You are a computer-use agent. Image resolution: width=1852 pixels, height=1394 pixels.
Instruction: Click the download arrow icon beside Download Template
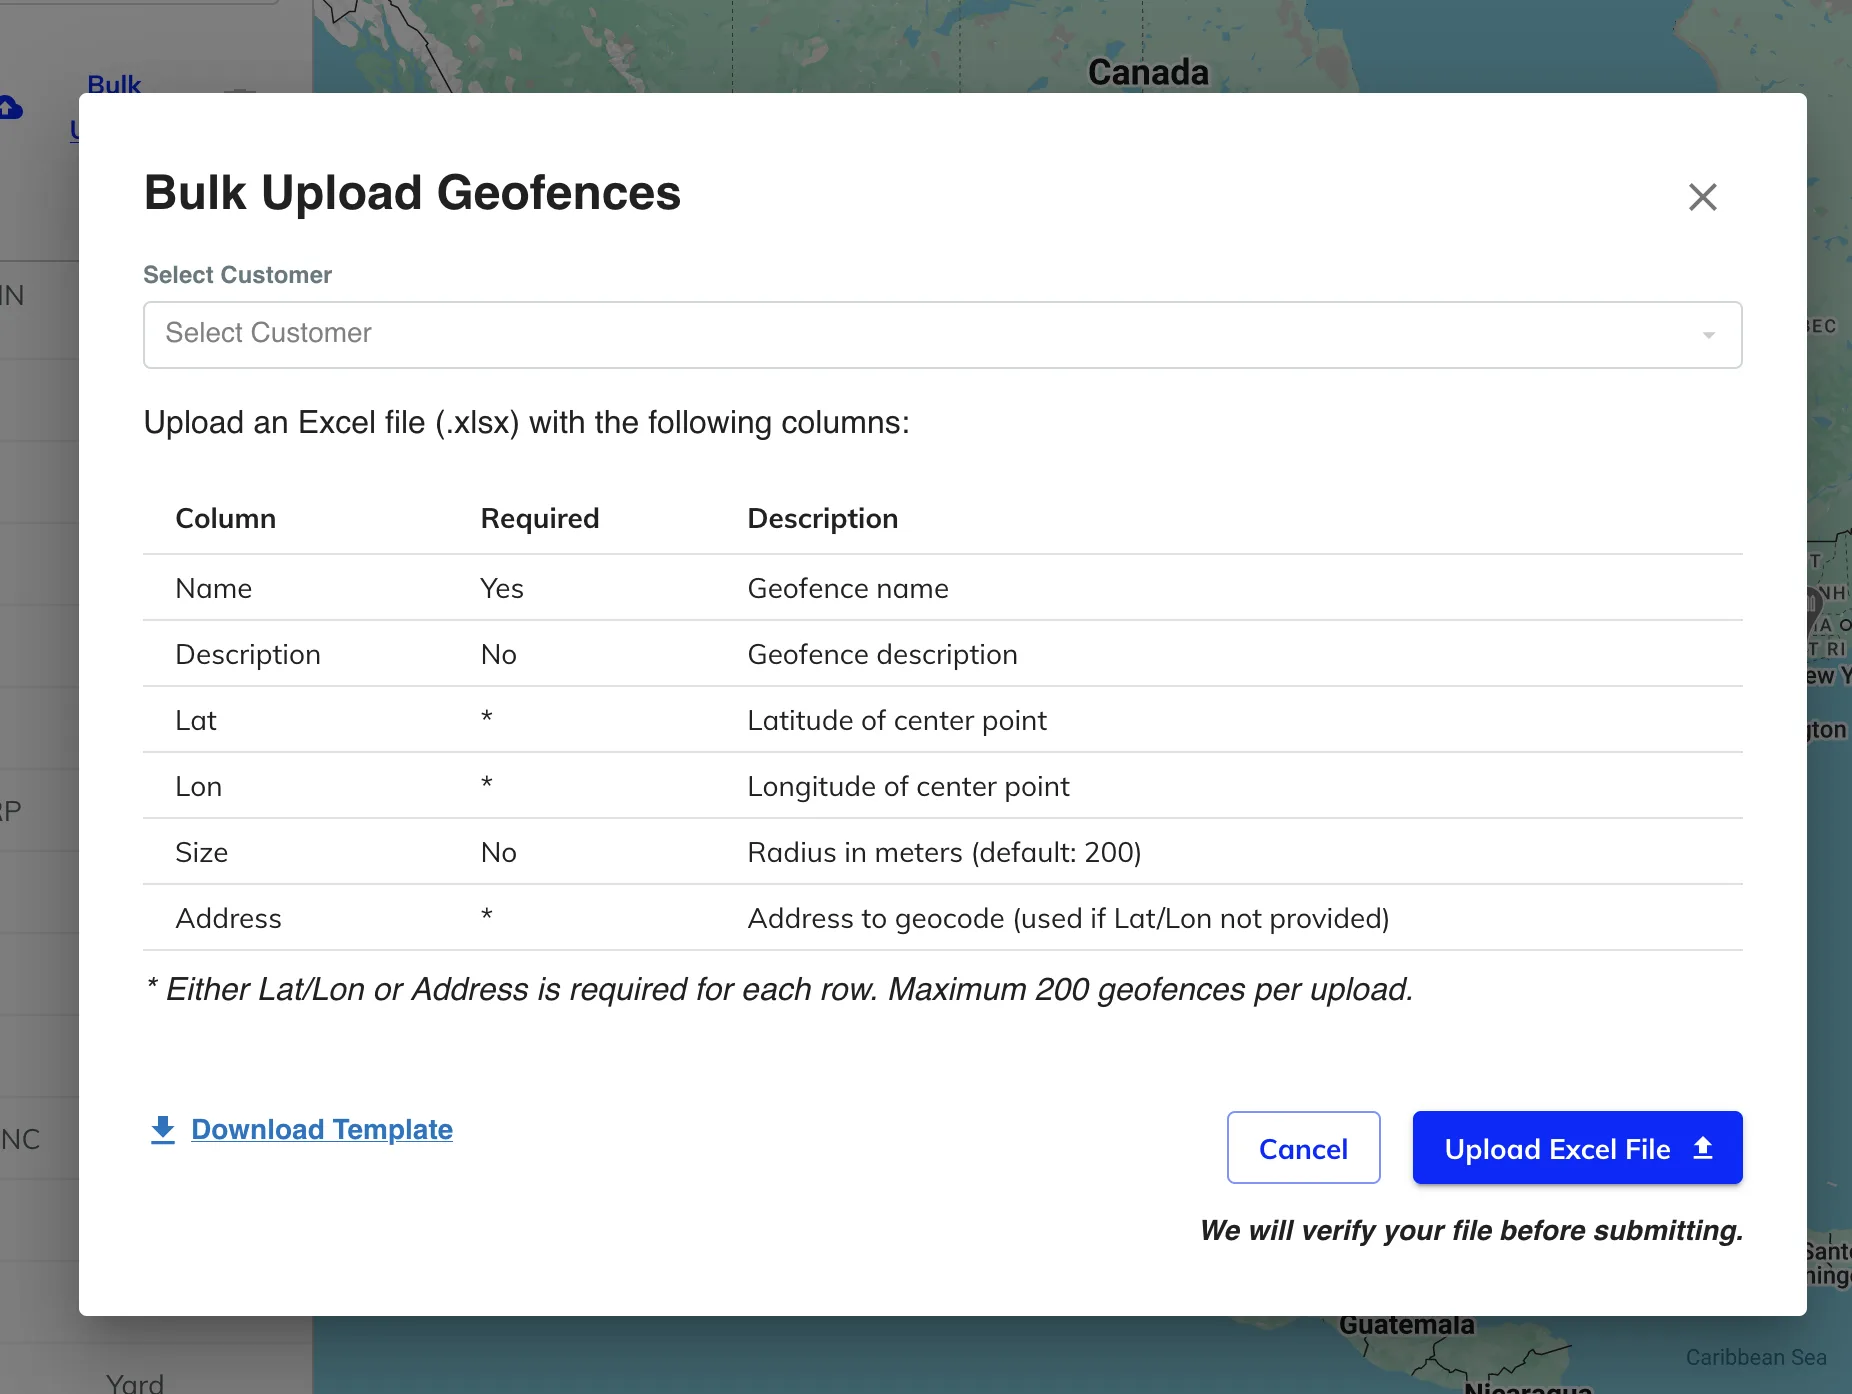[x=162, y=1129]
